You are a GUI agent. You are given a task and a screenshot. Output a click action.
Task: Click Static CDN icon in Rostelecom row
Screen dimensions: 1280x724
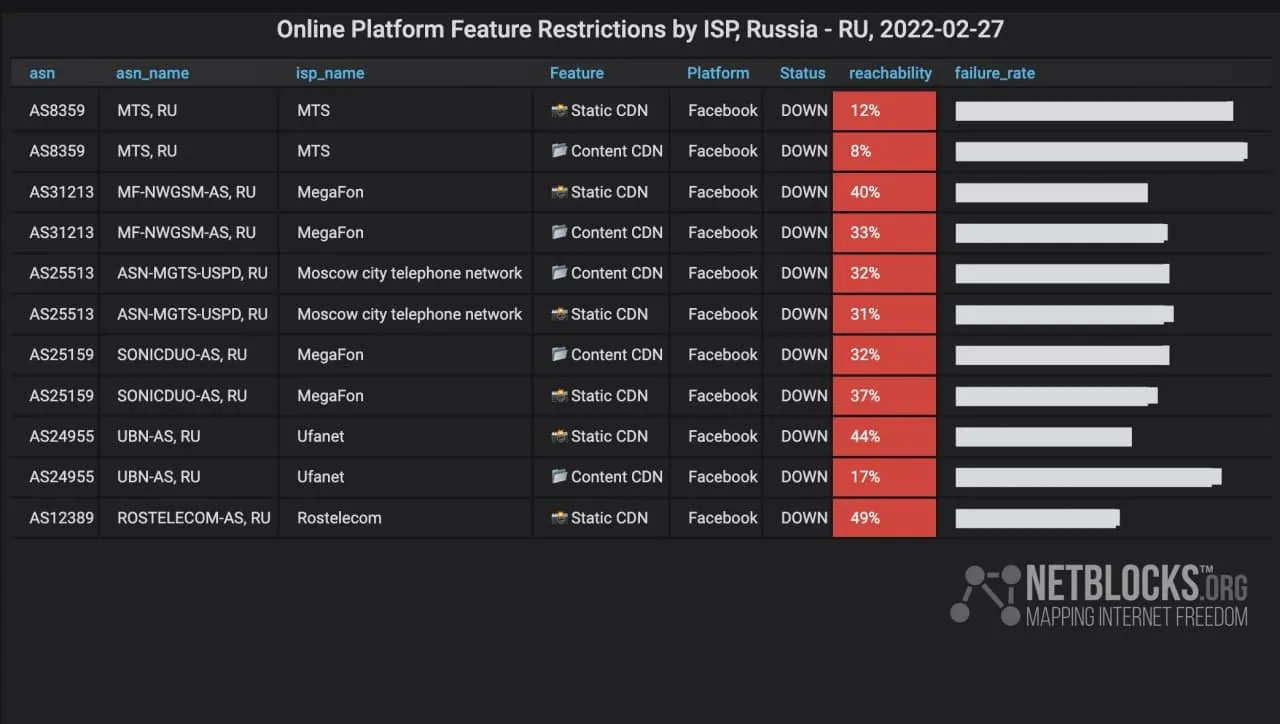[x=559, y=518]
